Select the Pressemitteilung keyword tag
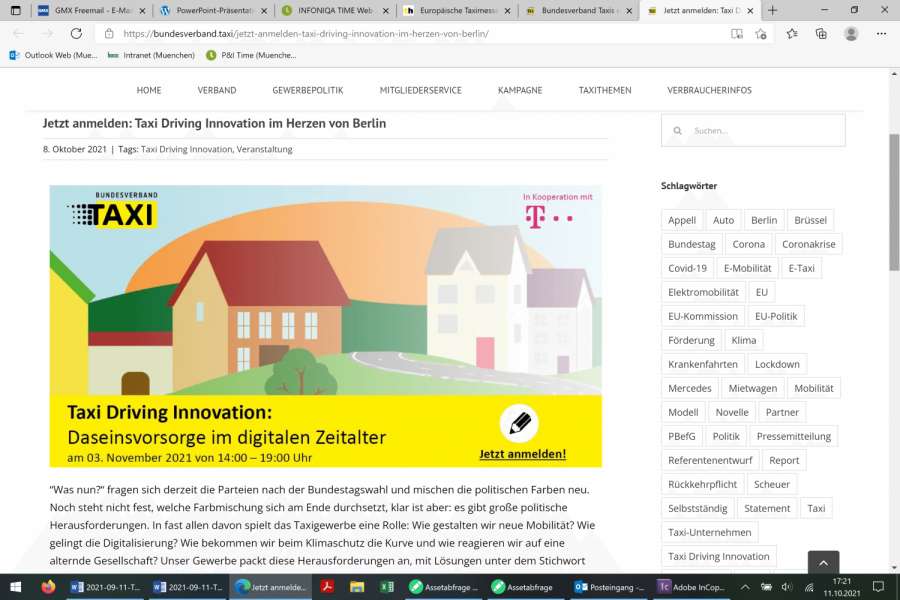900x600 pixels. tap(794, 436)
